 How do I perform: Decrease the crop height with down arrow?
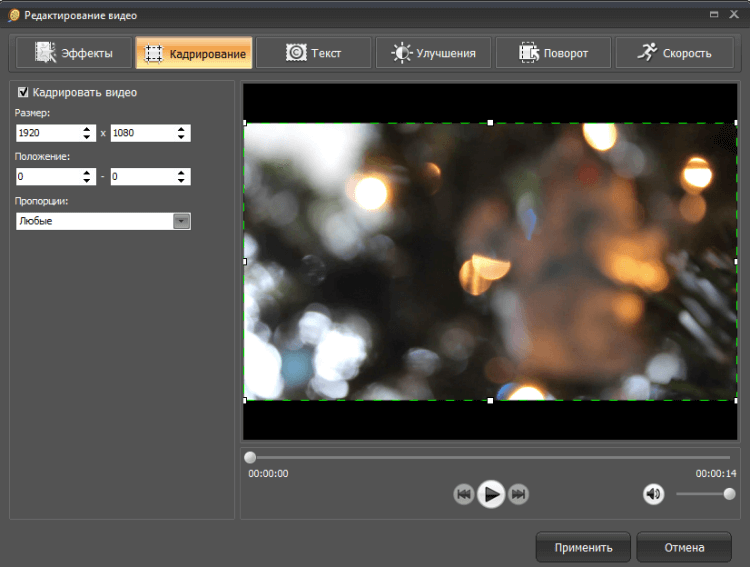click(181, 137)
